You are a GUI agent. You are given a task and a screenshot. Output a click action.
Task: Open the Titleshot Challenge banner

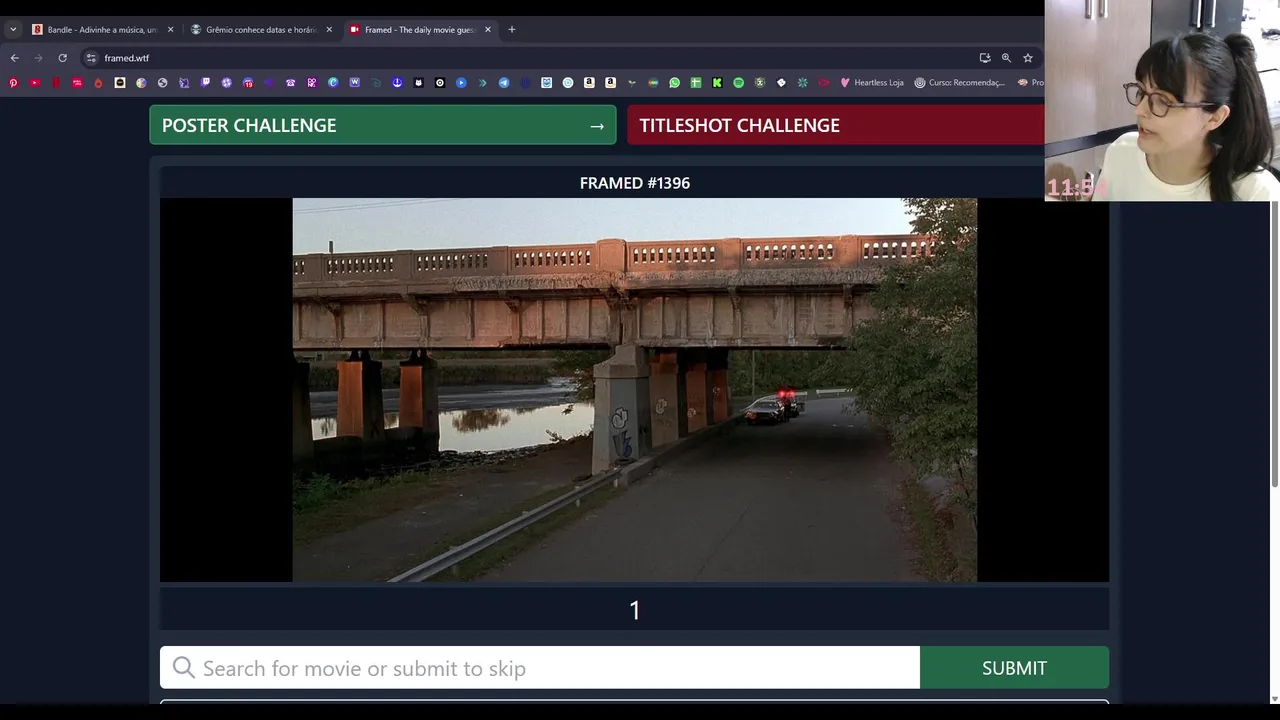click(836, 125)
